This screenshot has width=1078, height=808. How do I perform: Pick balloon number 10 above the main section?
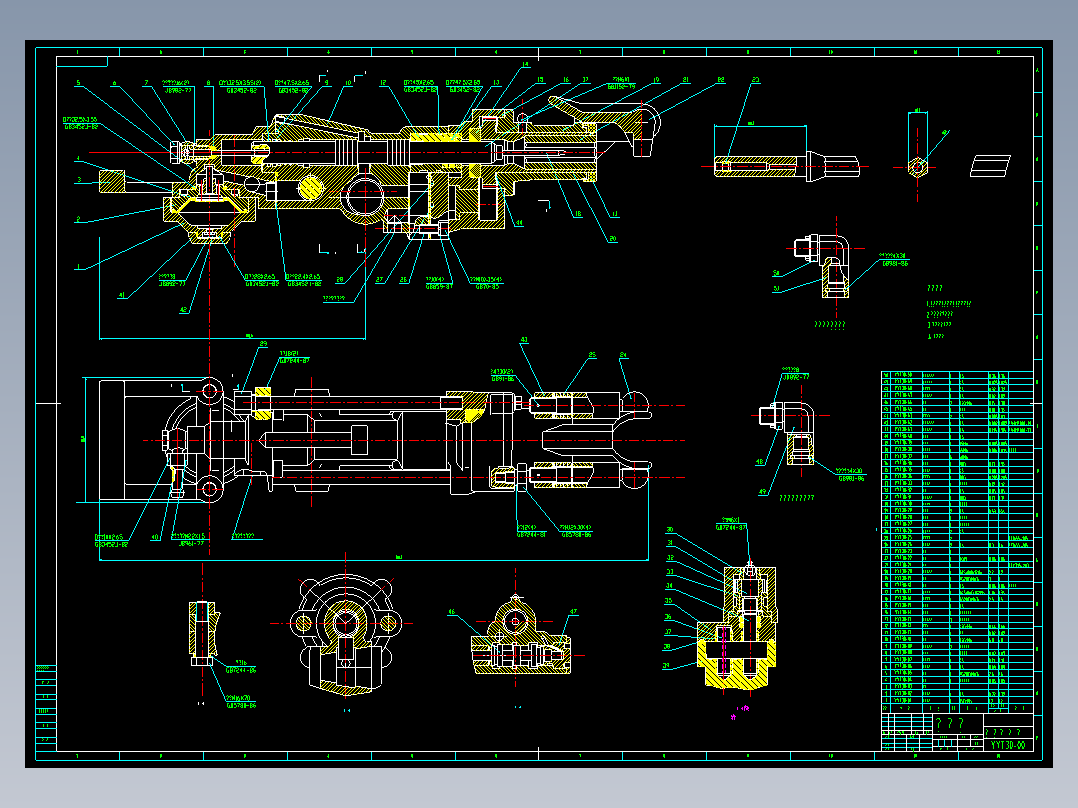[x=349, y=83]
